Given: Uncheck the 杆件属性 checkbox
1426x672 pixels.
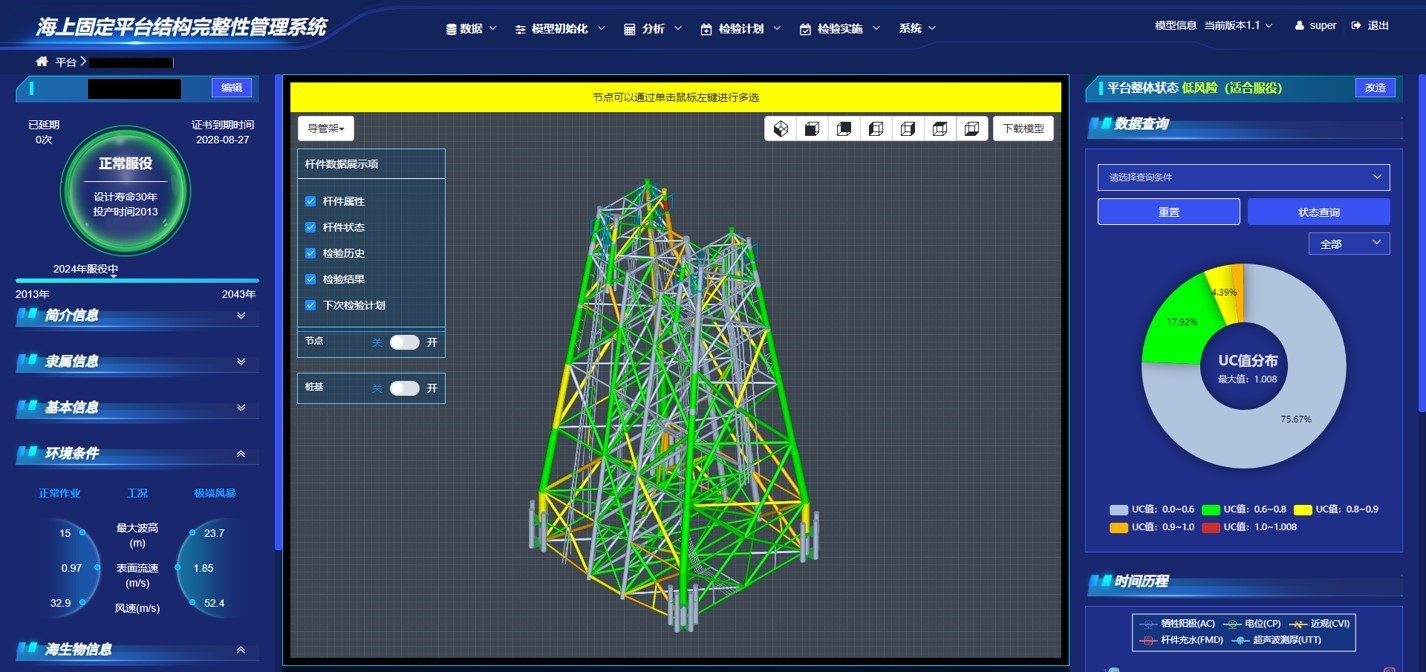Looking at the screenshot, I should (311, 202).
